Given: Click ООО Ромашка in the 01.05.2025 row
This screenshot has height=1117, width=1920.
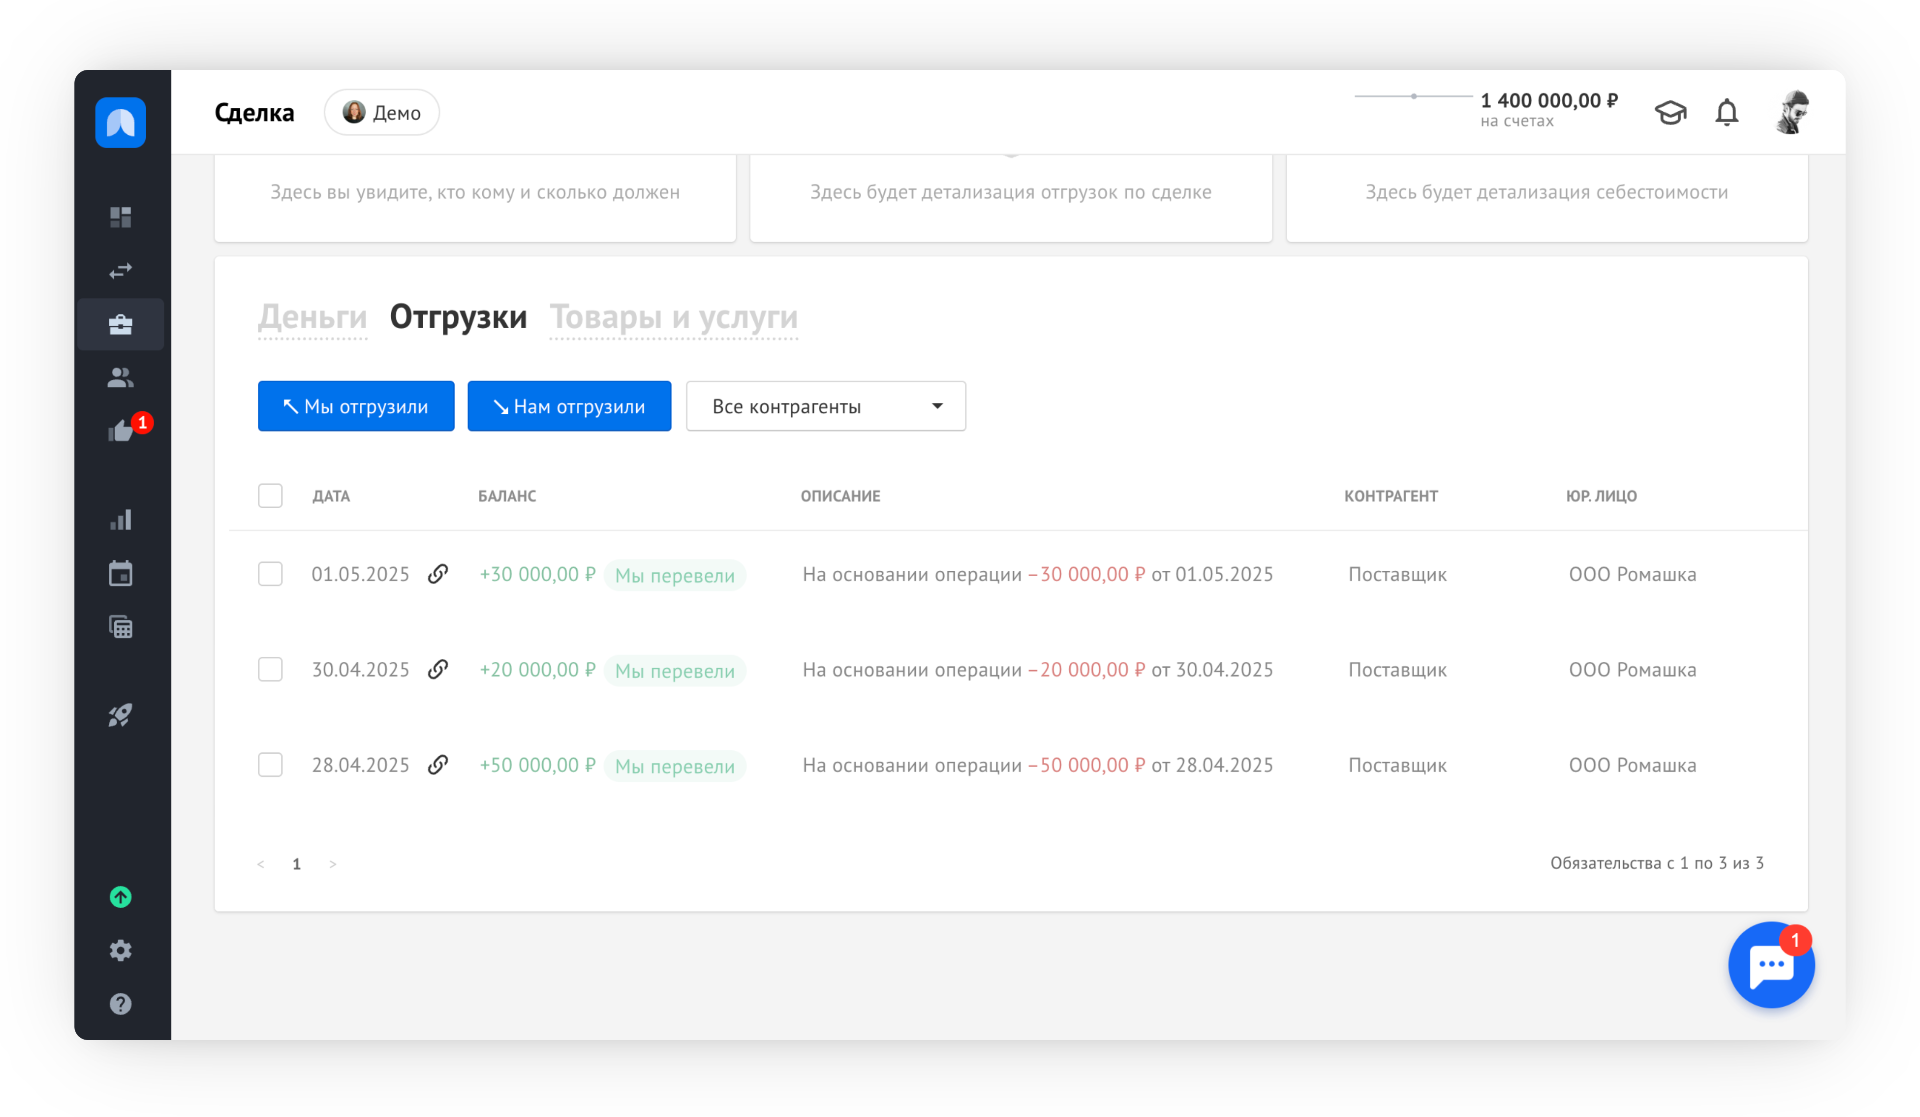Looking at the screenshot, I should point(1632,574).
